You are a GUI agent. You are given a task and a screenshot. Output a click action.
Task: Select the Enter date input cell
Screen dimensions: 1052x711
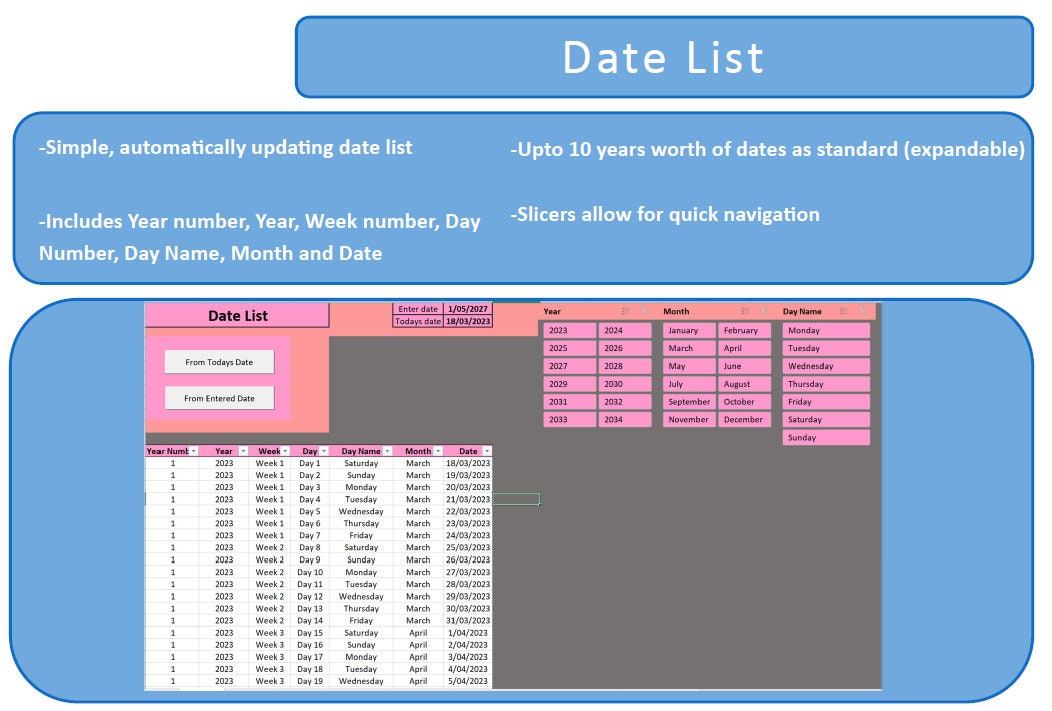click(467, 309)
